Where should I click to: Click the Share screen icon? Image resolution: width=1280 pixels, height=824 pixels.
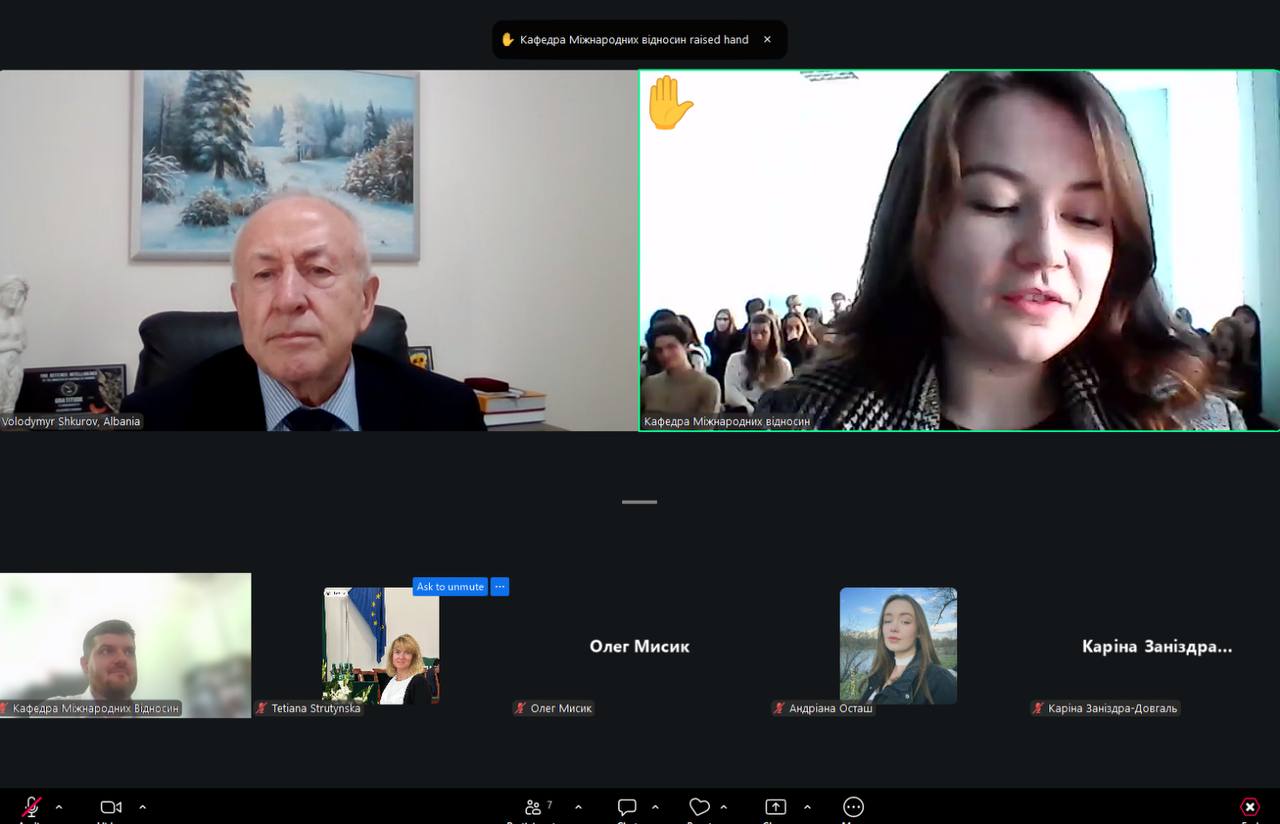point(775,807)
